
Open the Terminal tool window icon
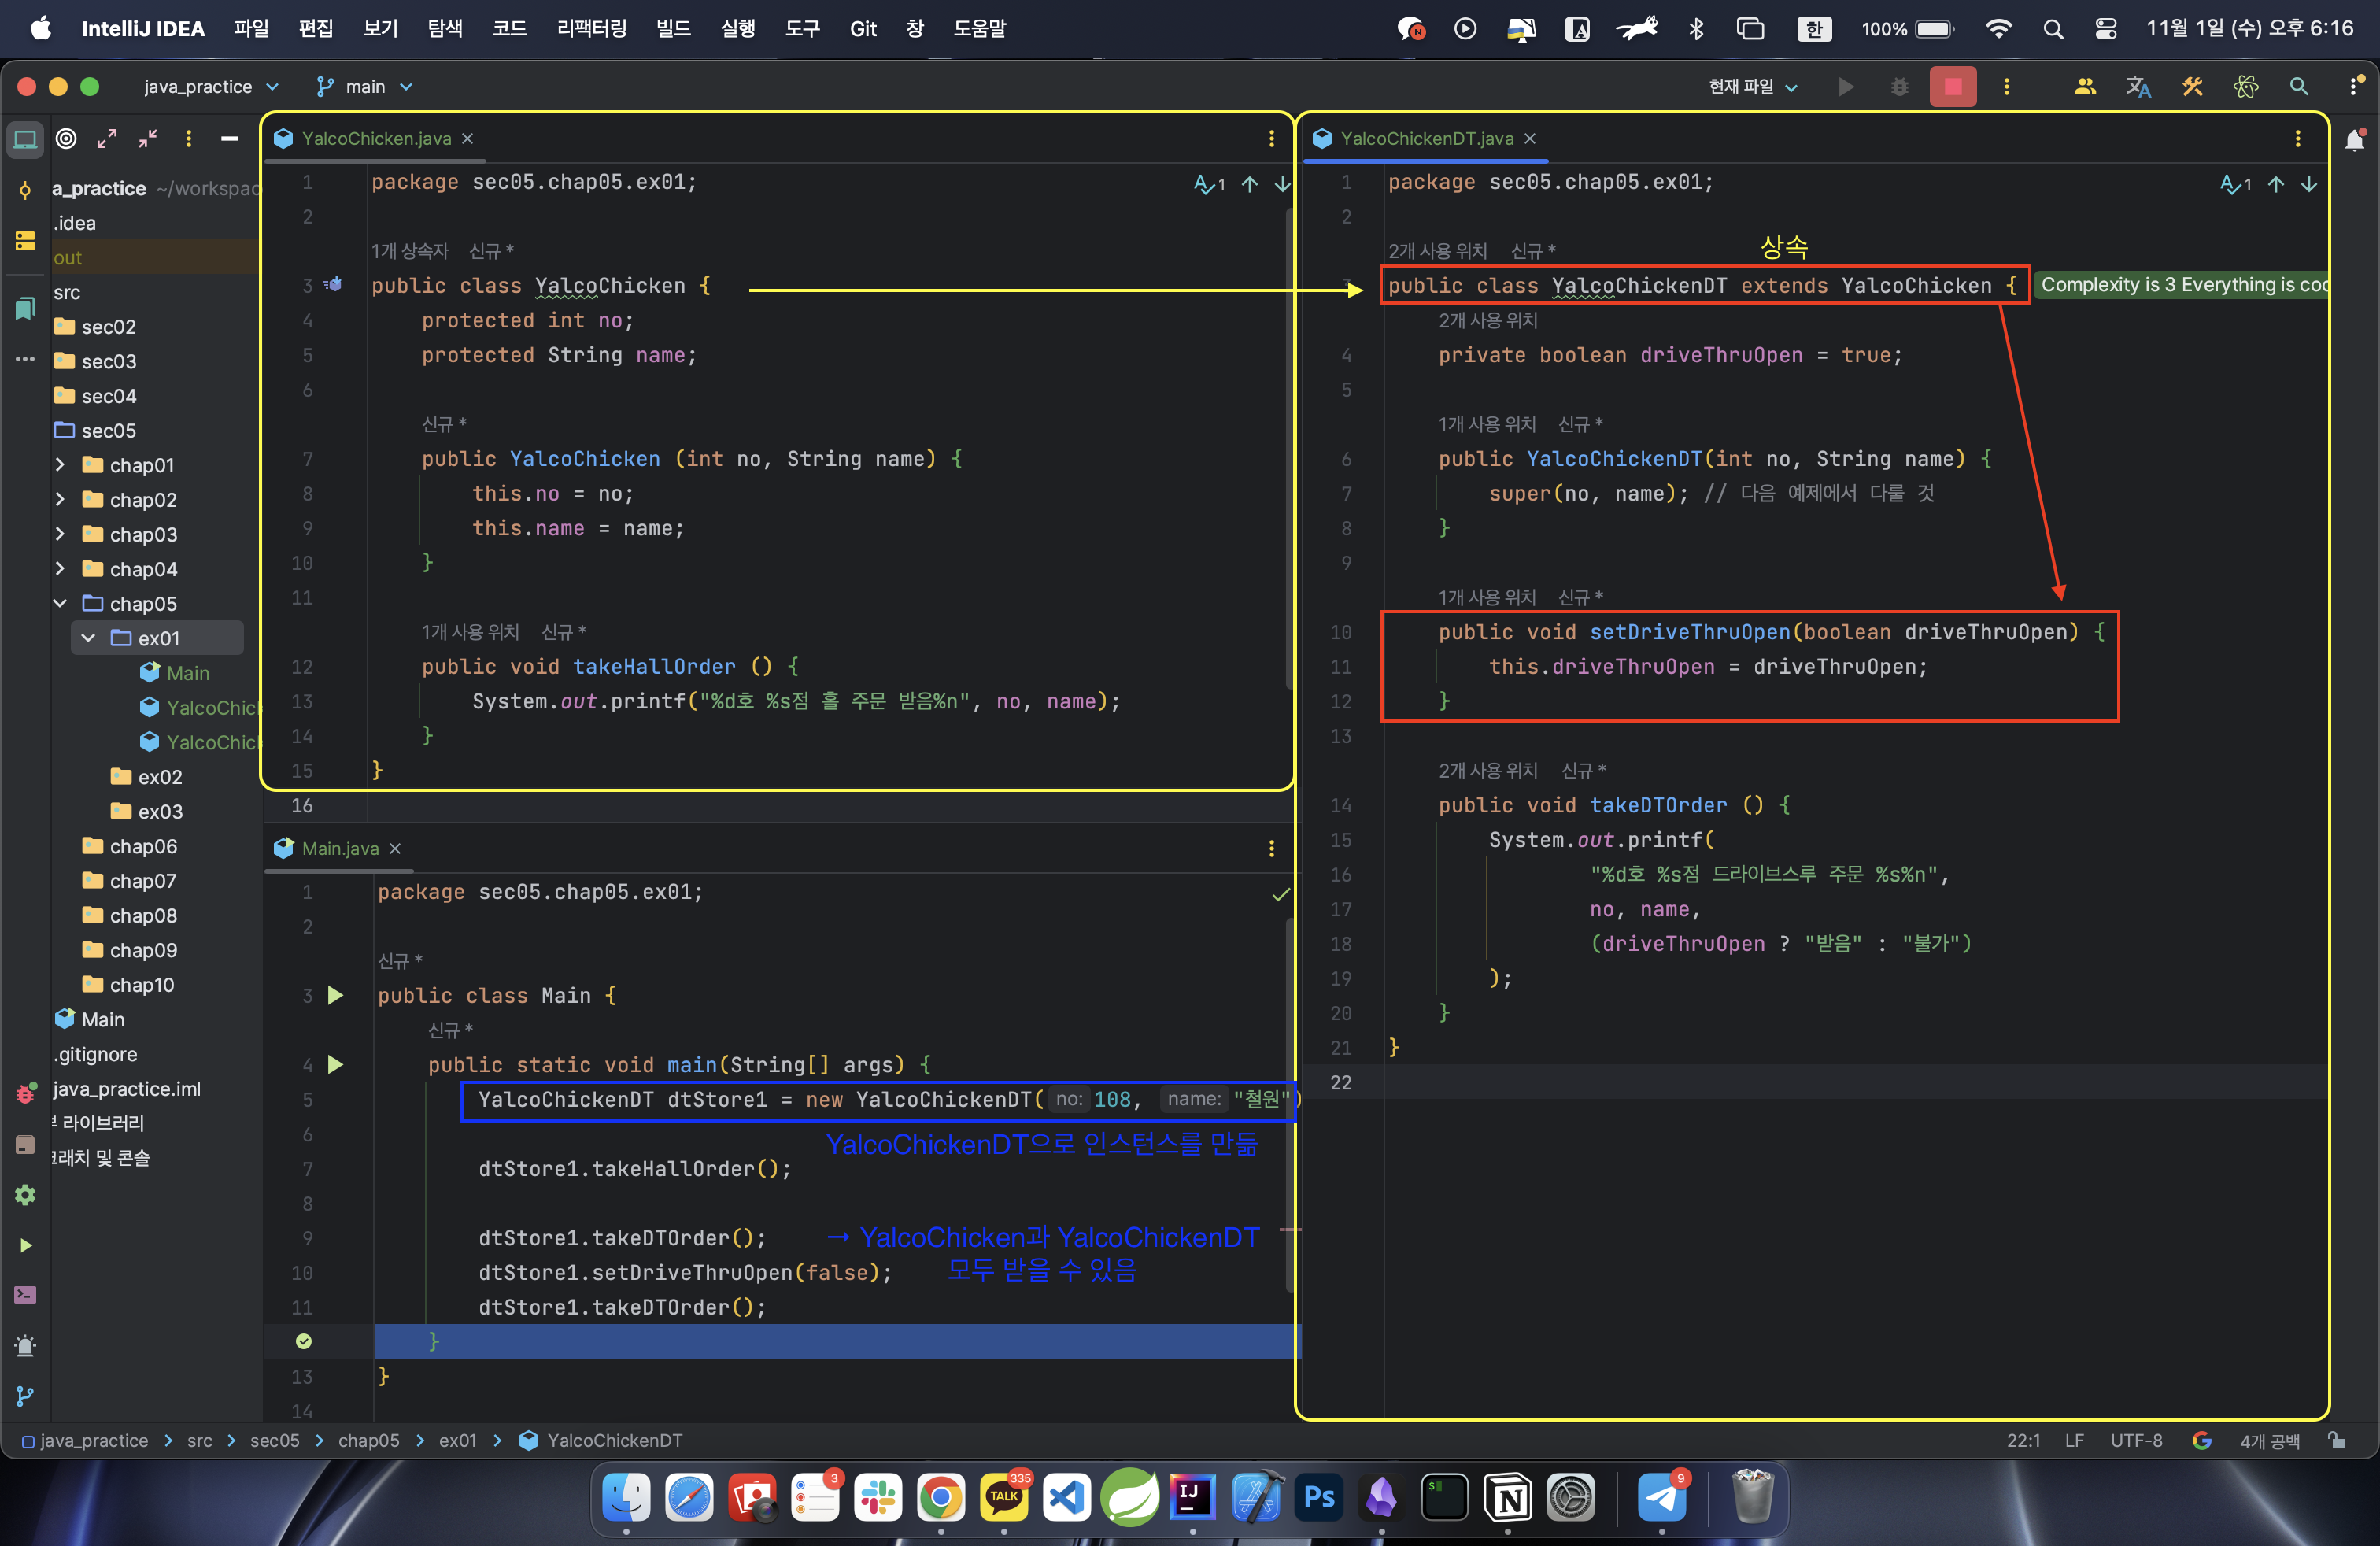click(25, 1295)
